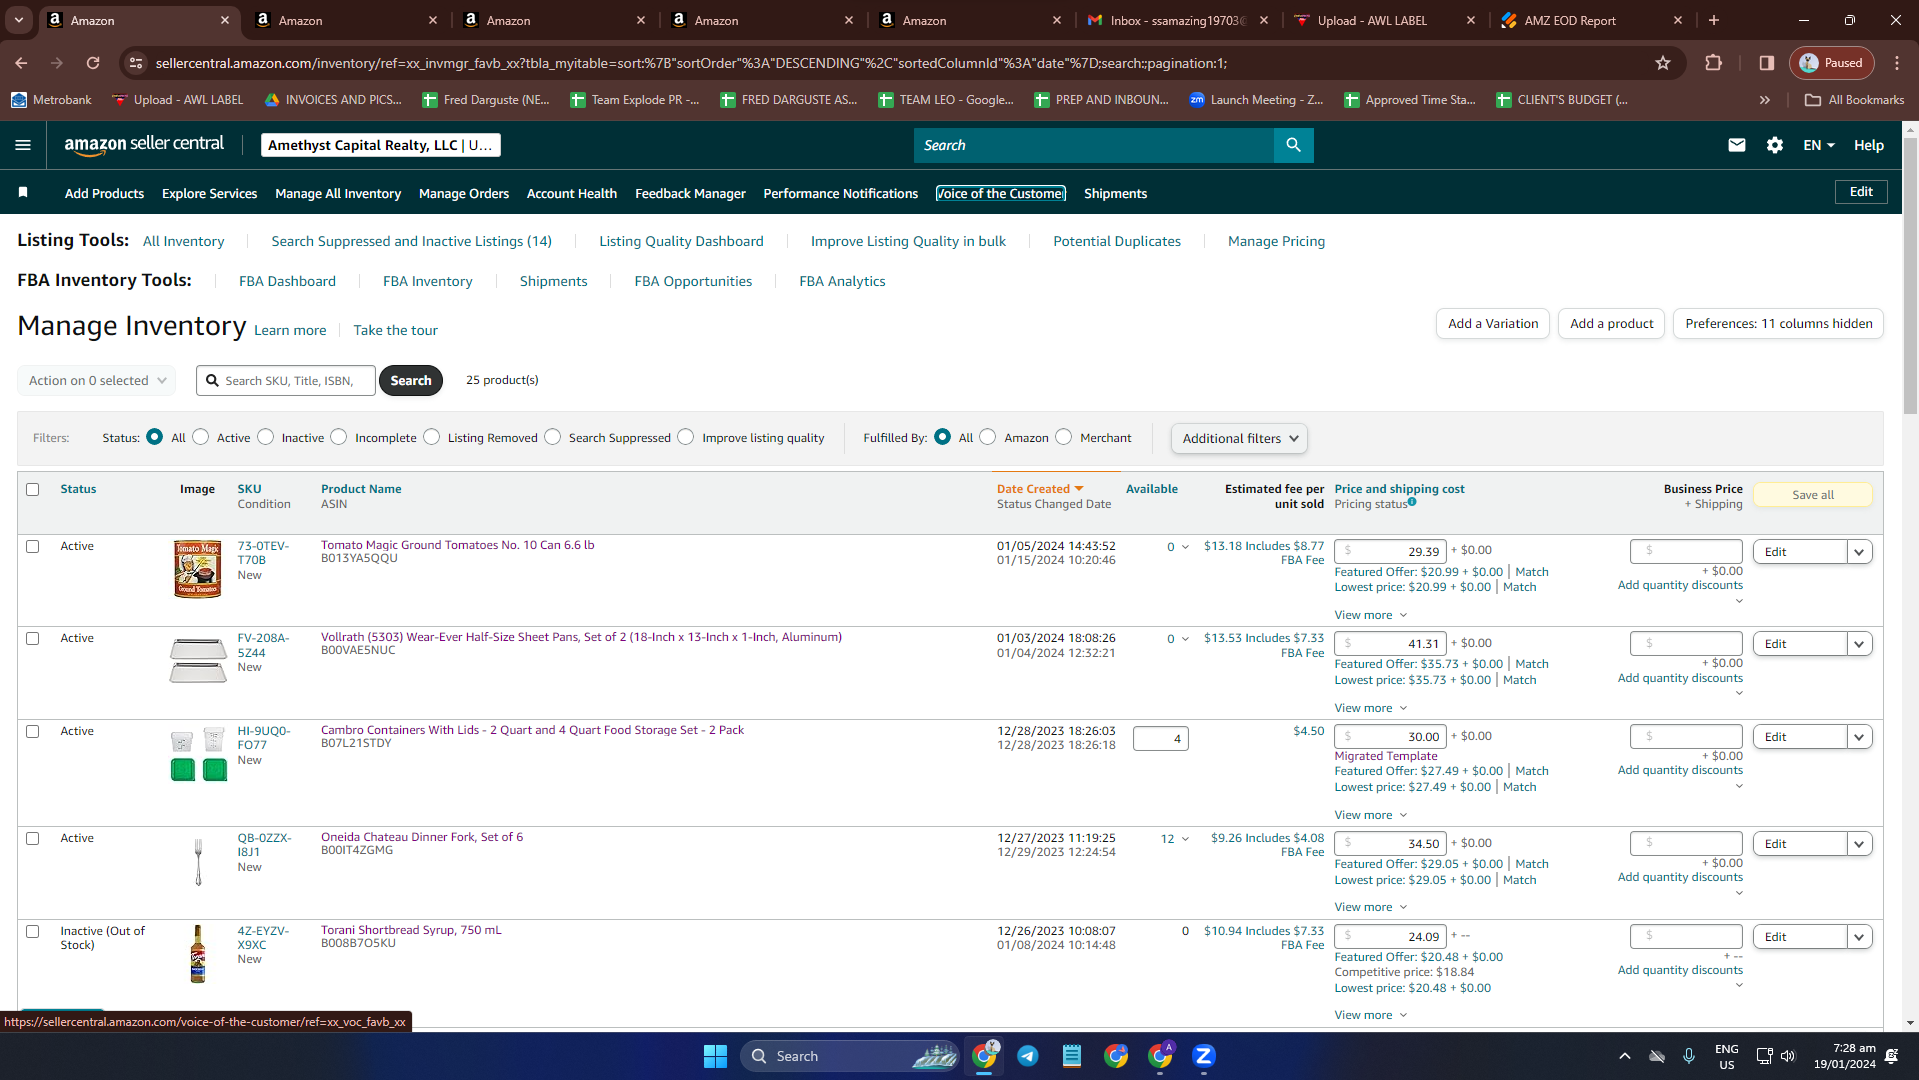The image size is (1919, 1080).
Task: Open the settings gear icon
Action: [1775, 145]
